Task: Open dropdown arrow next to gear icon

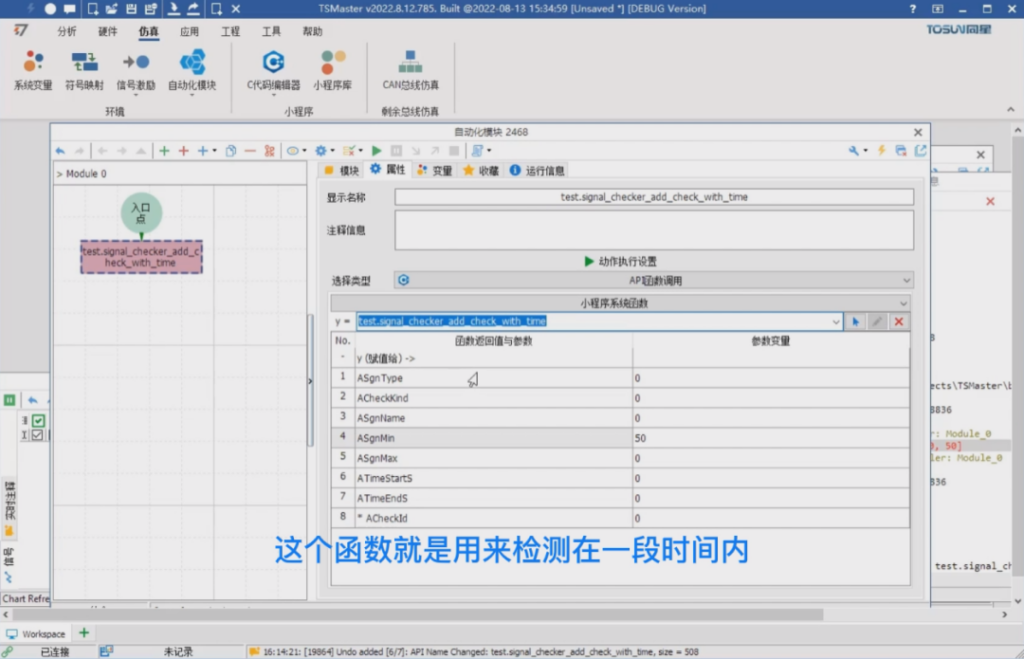Action: click(x=332, y=151)
